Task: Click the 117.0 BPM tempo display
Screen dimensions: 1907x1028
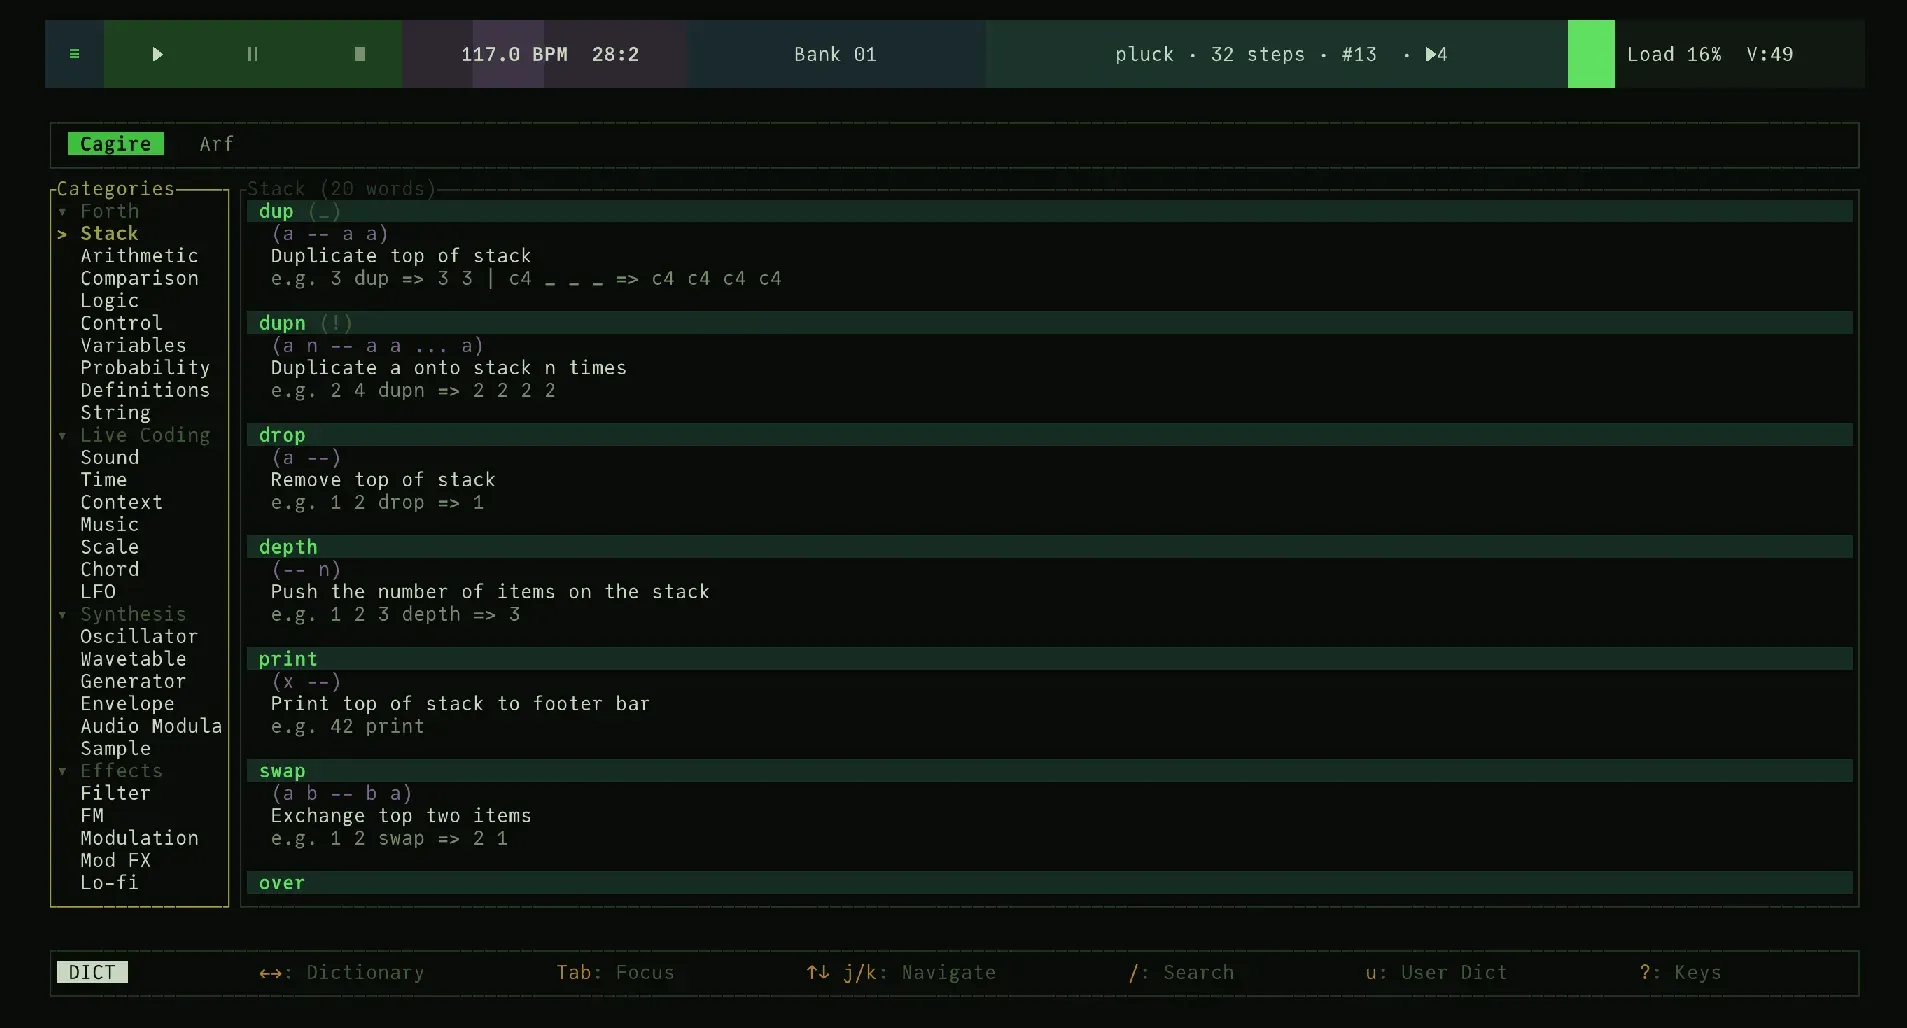Action: click(x=514, y=54)
